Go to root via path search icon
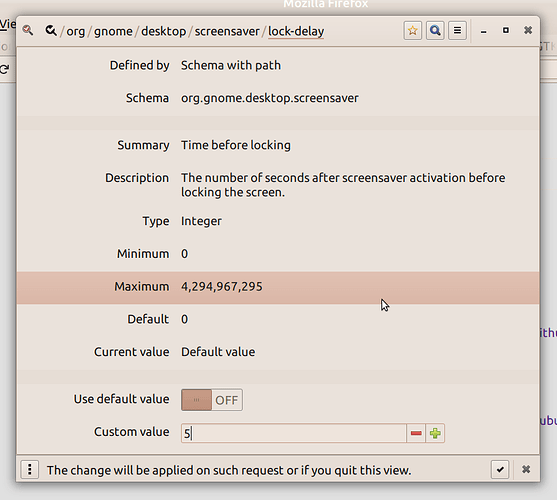This screenshot has height=500, width=557. pyautogui.click(x=51, y=31)
